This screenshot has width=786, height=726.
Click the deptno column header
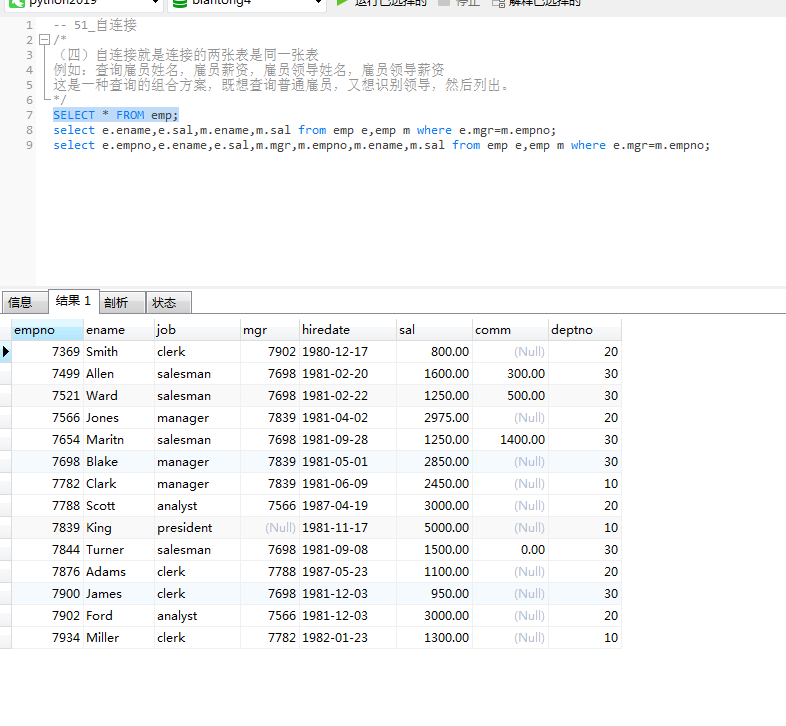584,330
